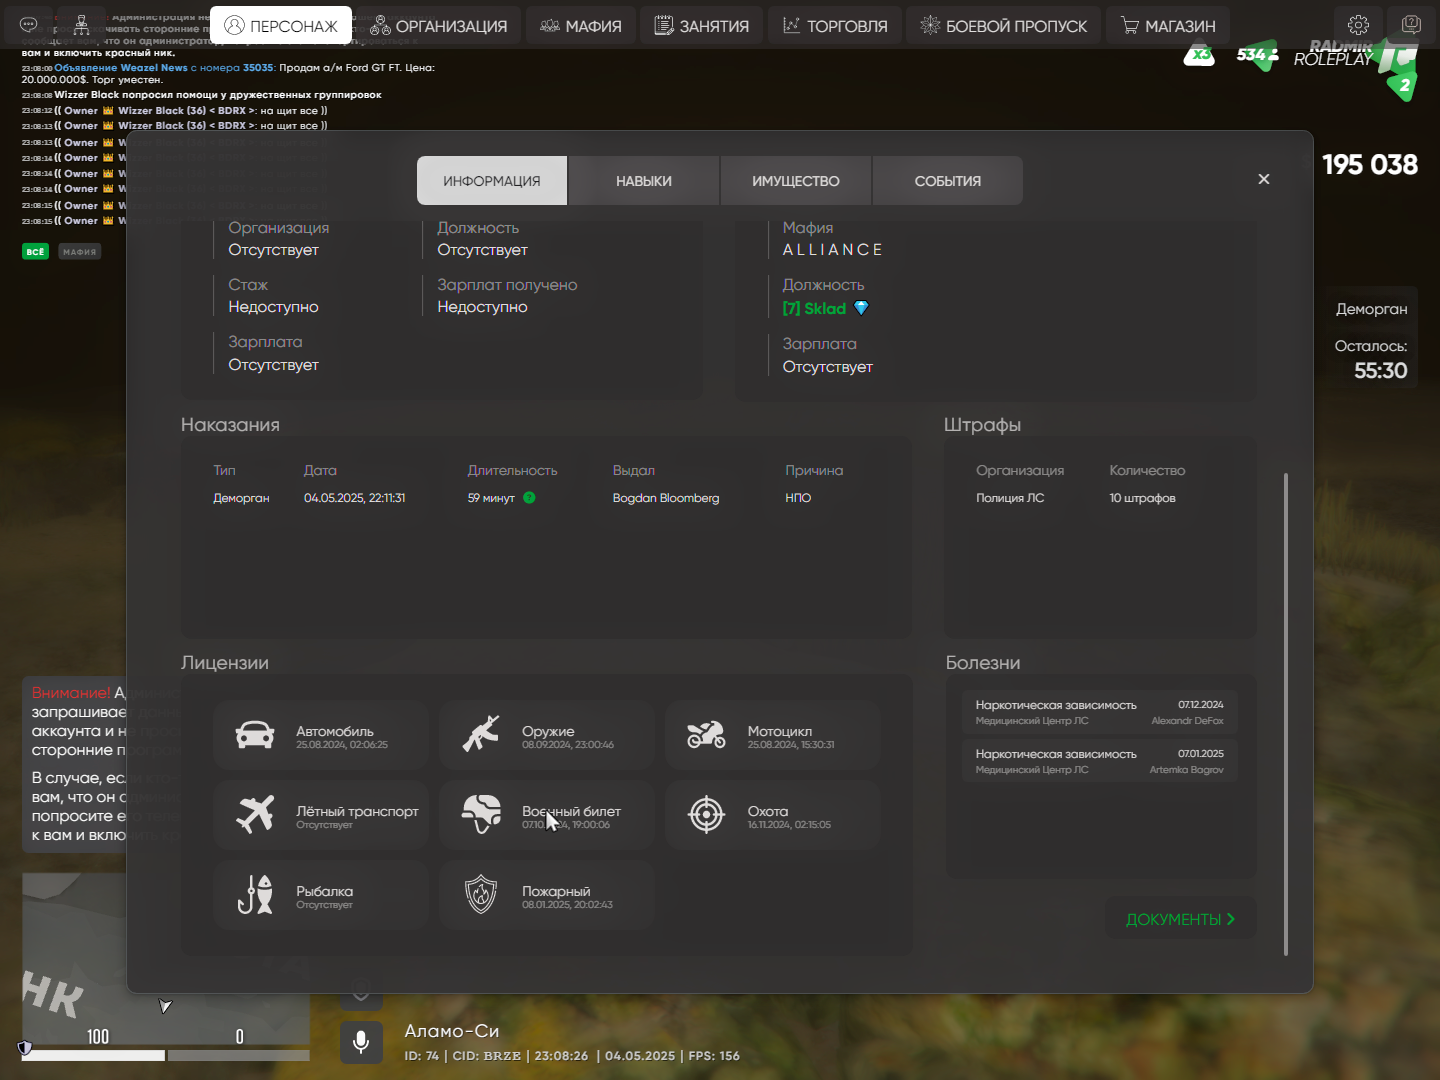Screen dimensions: 1440x1080
Task: Click the Деморган timer 55:30
Action: point(1381,371)
